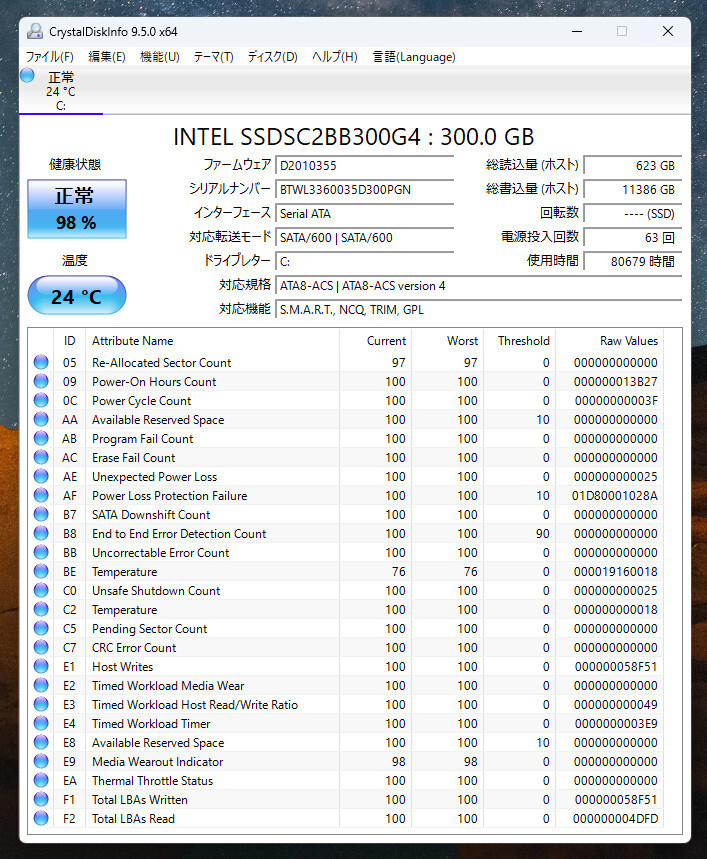Click status orb in row BE Temperature
This screenshot has width=707, height=859.
pyautogui.click(x=41, y=571)
